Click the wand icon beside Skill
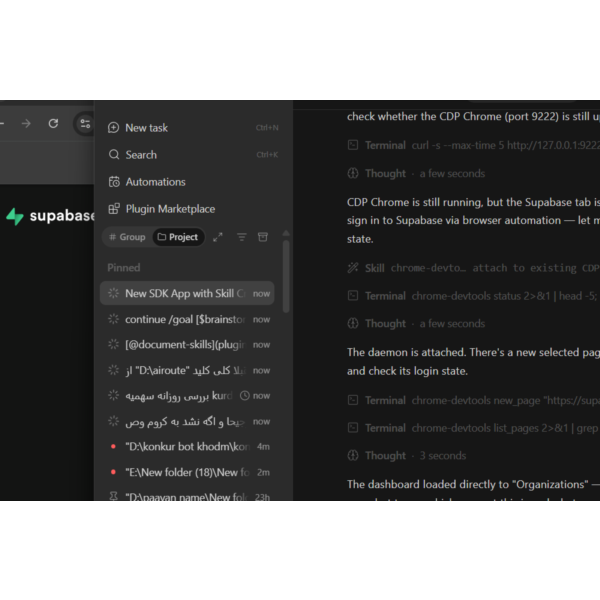 click(353, 268)
